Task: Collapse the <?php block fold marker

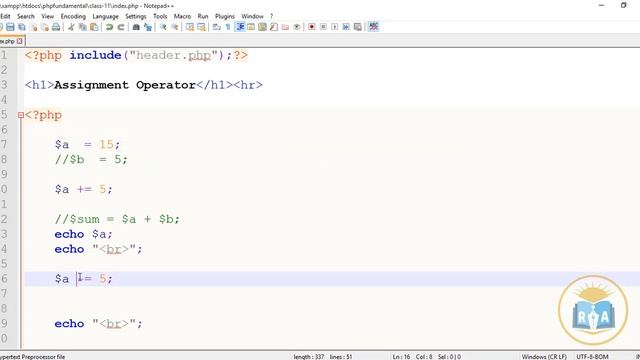Action: coord(21,116)
